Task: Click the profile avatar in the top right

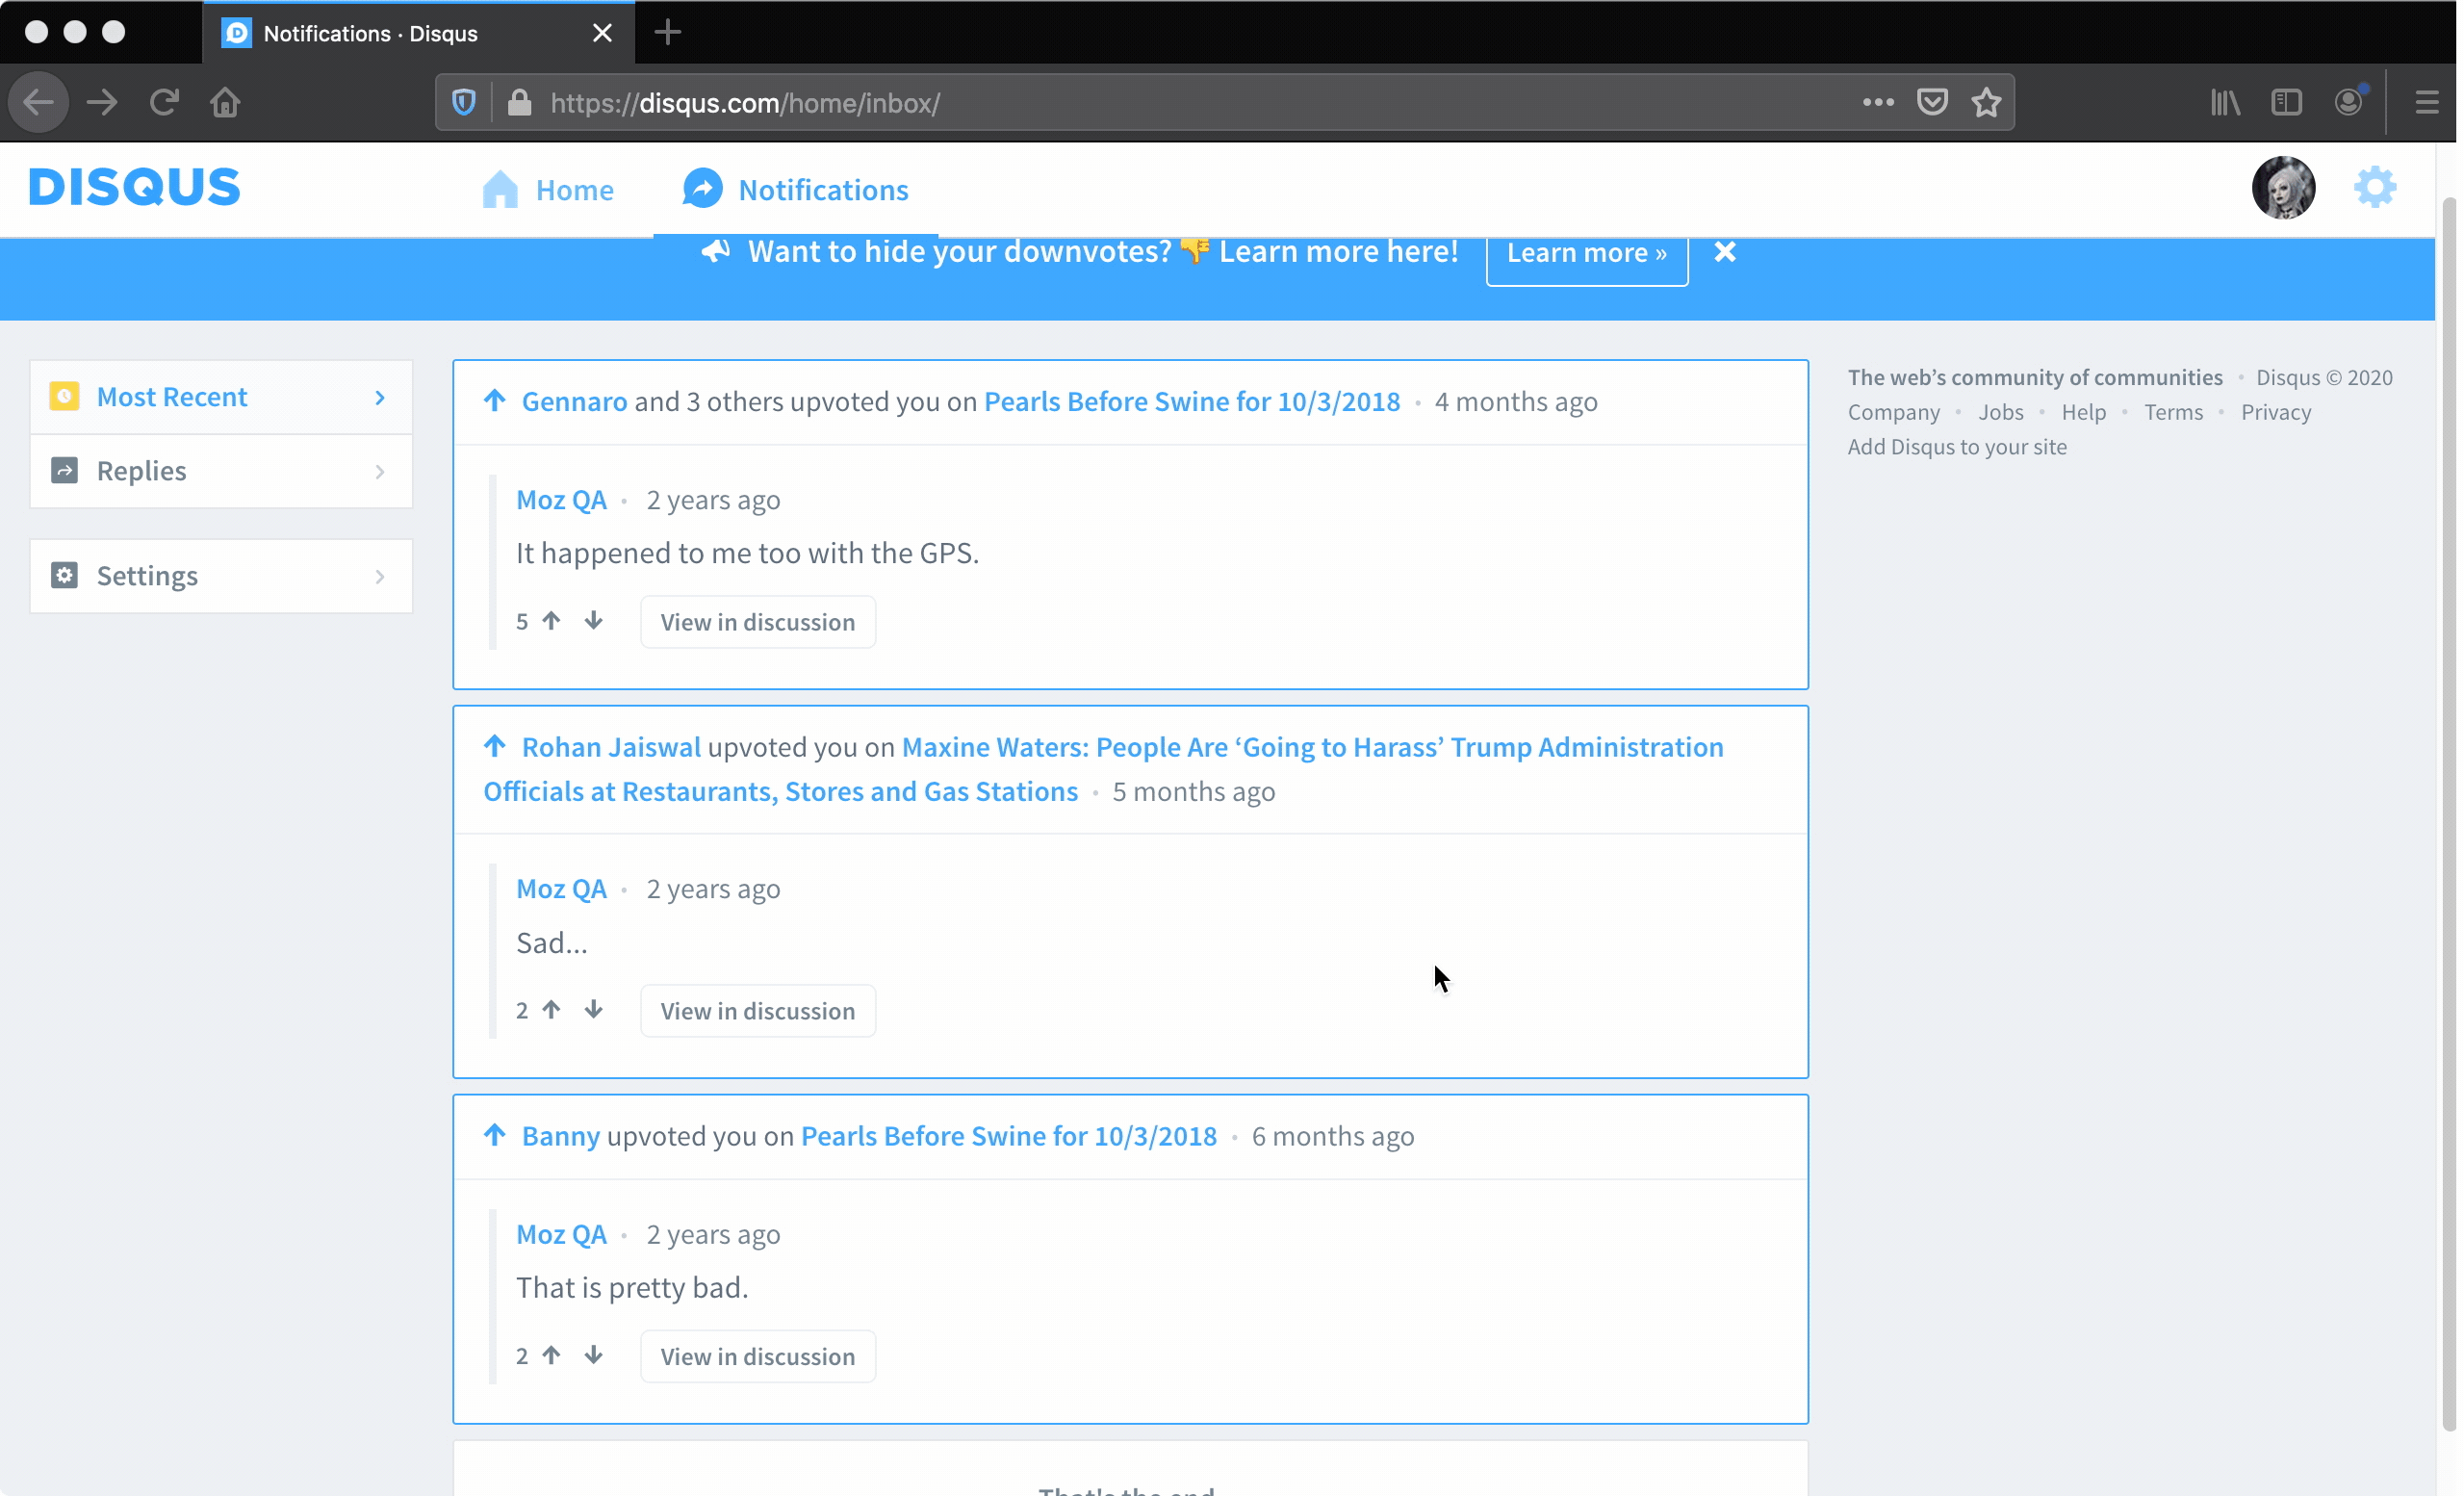Action: (2284, 187)
